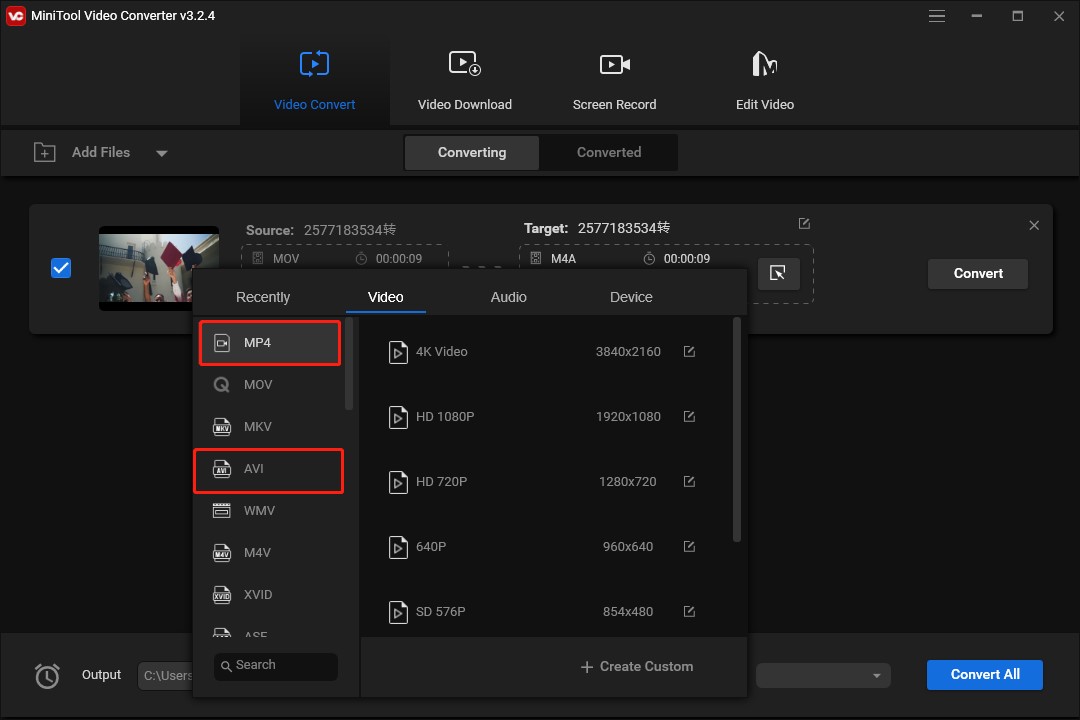Choose MOV format from list
Image resolution: width=1080 pixels, height=720 pixels.
click(270, 384)
